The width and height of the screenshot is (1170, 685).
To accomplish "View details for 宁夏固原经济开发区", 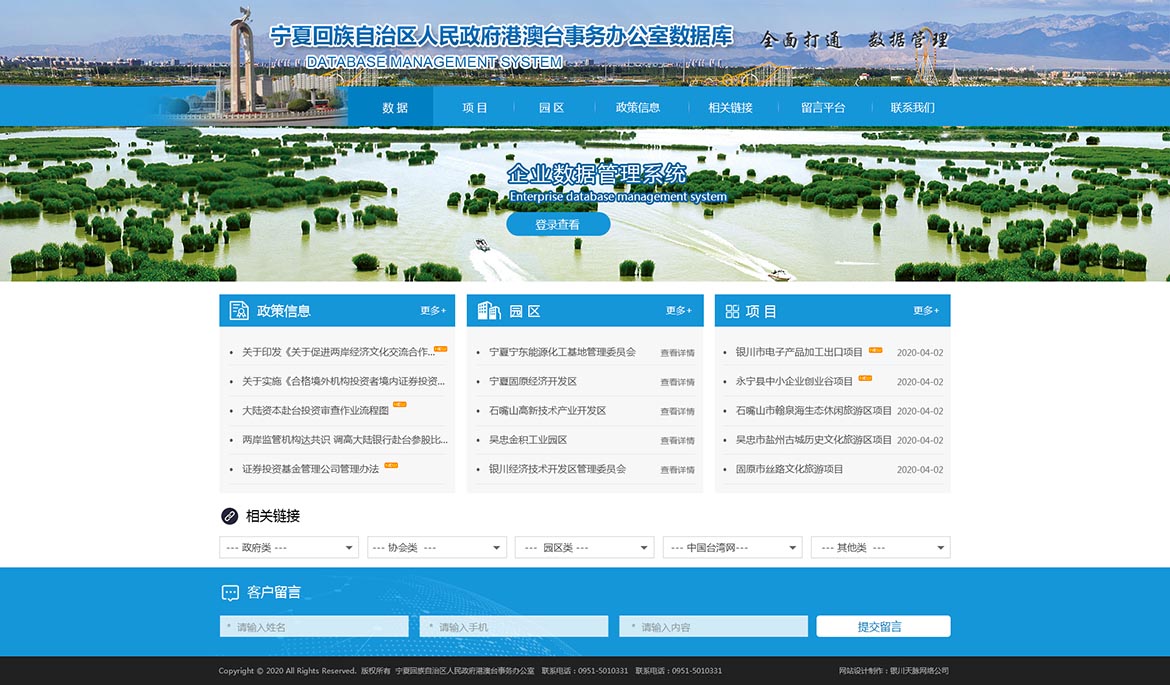I will (x=677, y=382).
